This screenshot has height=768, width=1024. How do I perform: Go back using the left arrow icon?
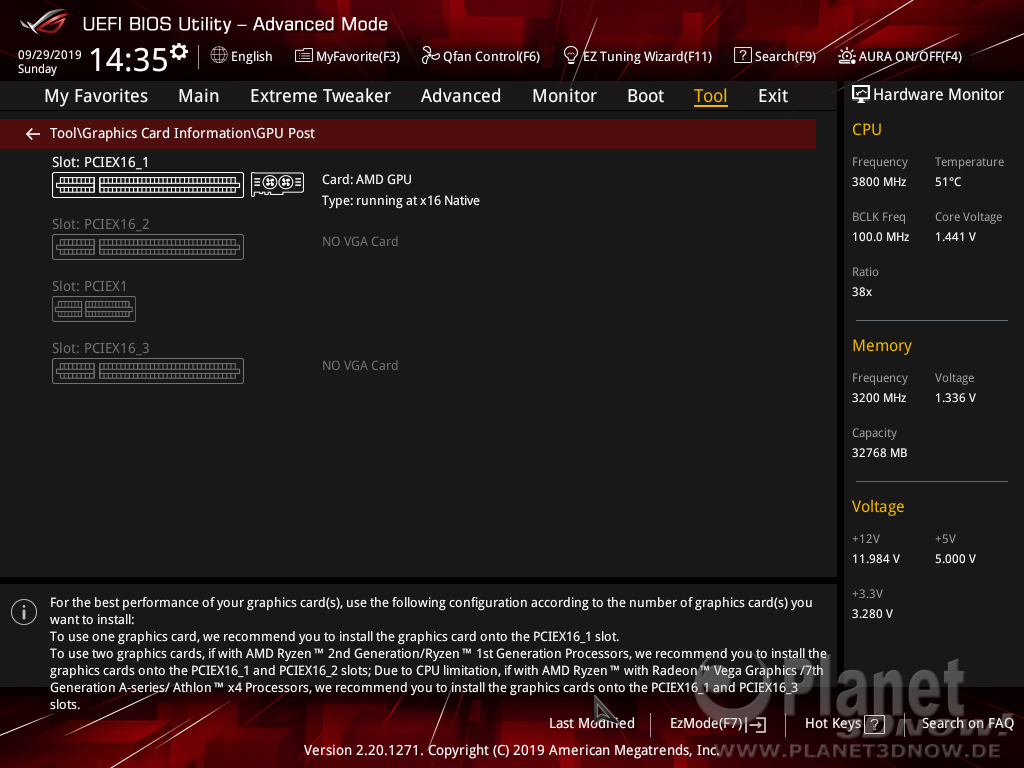coord(33,134)
